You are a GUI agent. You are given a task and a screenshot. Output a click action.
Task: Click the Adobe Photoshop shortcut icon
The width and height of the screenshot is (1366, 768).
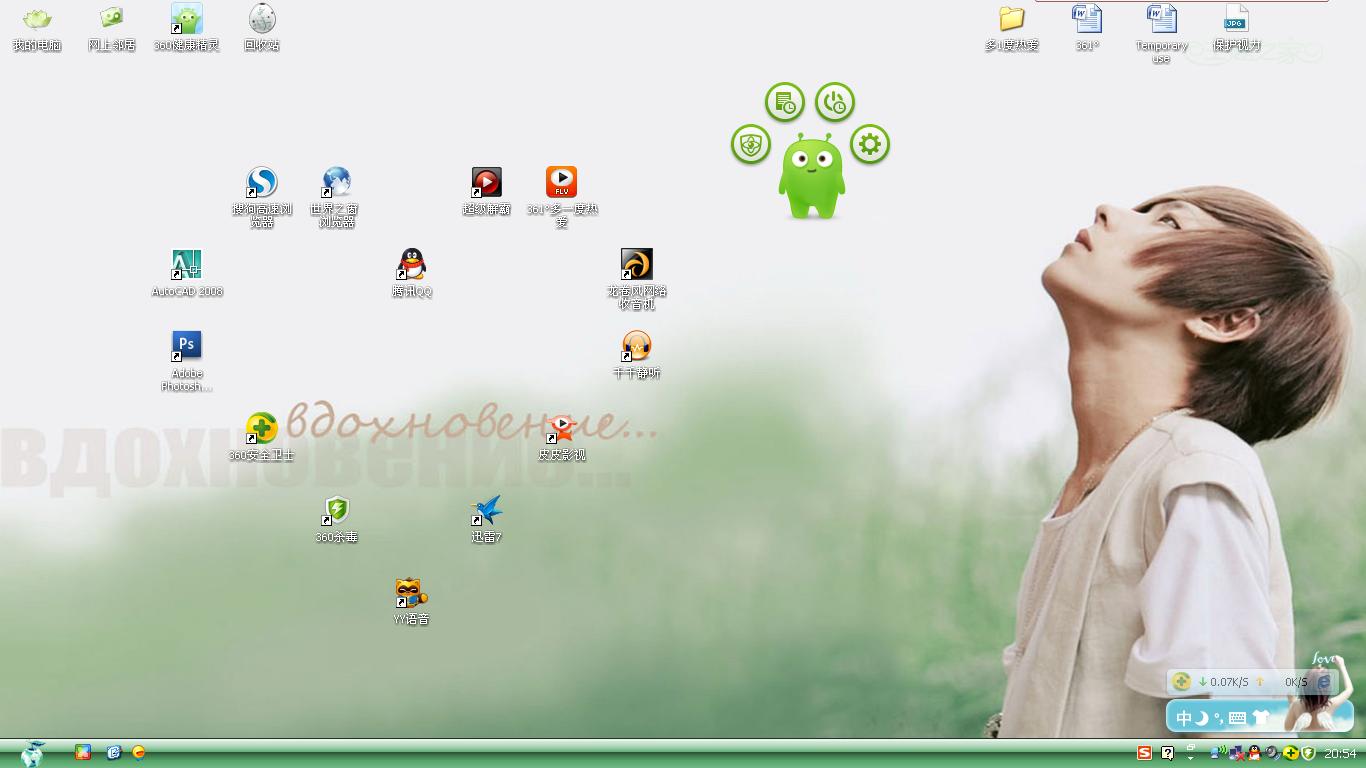tap(187, 347)
